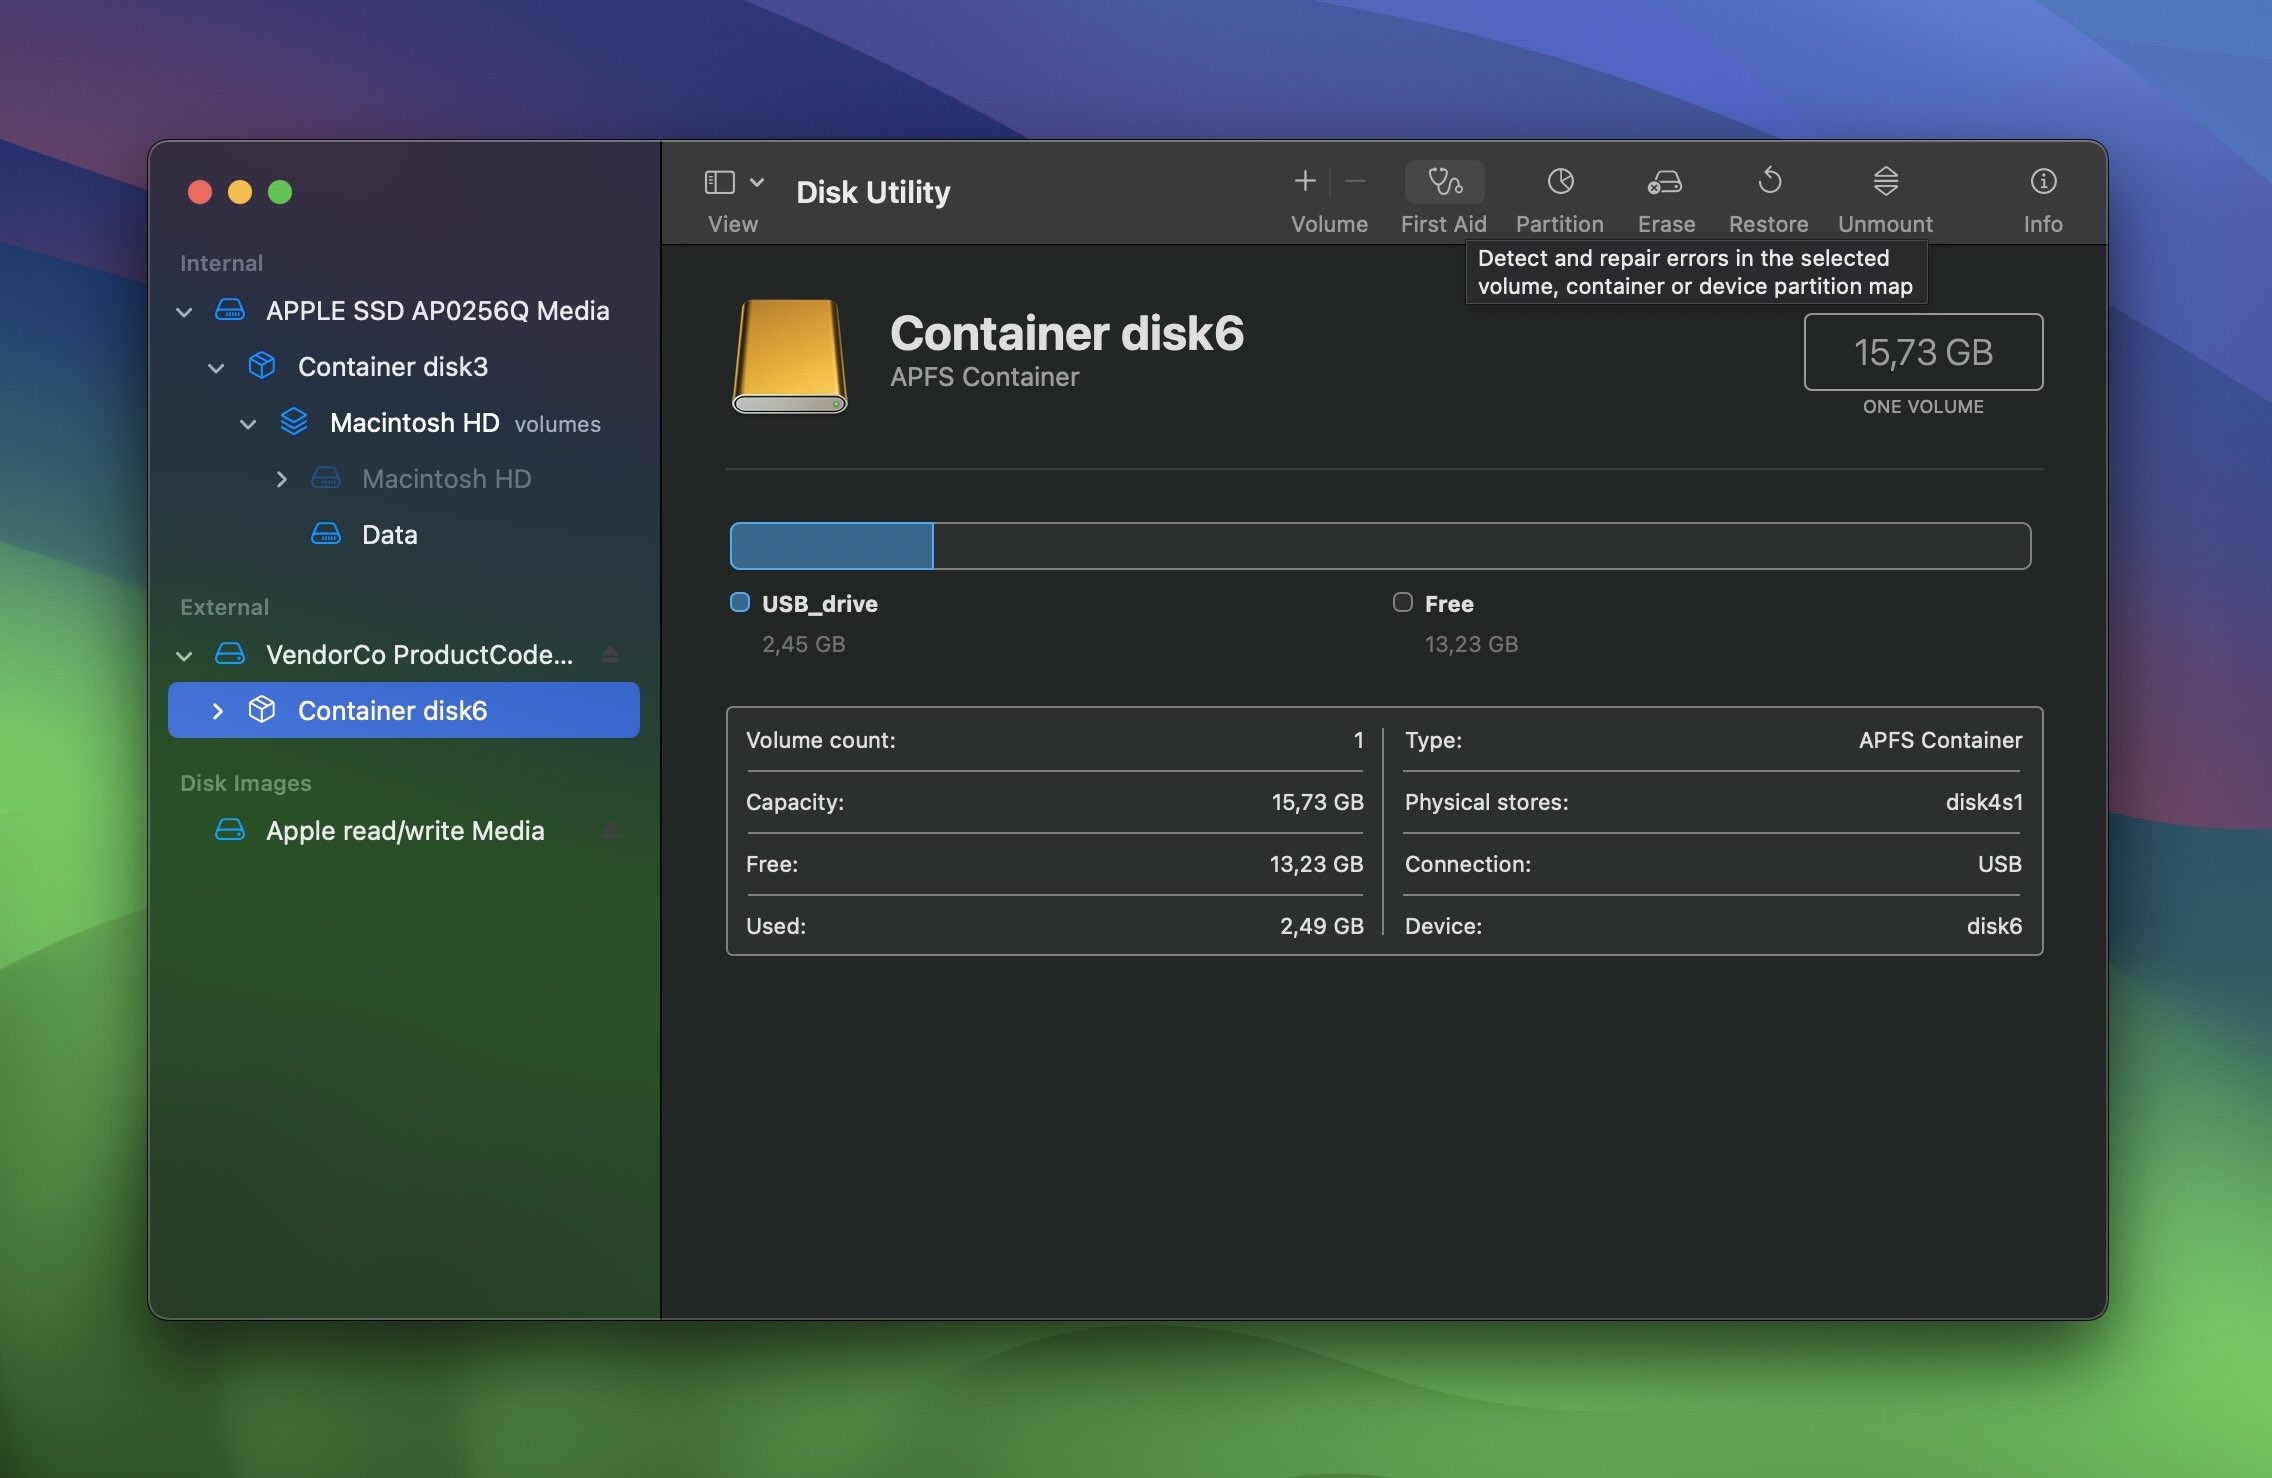Image resolution: width=2272 pixels, height=1478 pixels.
Task: Select the VendorCo ProductCode device row
Action: pyautogui.click(x=404, y=655)
